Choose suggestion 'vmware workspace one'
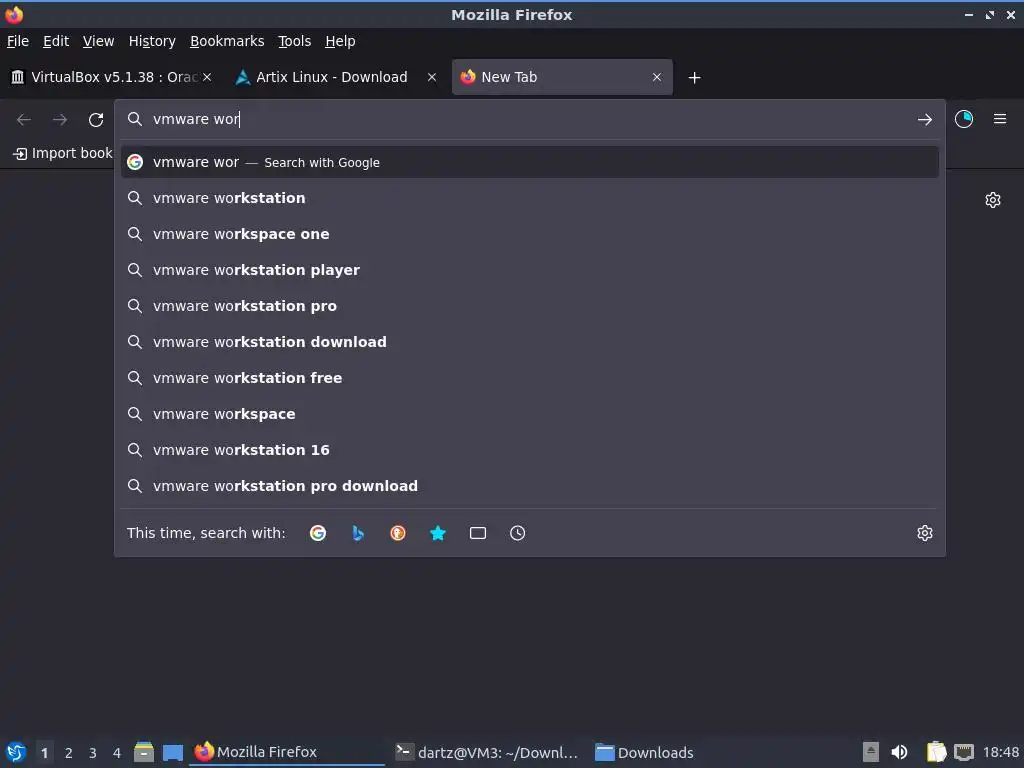 click(x=530, y=234)
